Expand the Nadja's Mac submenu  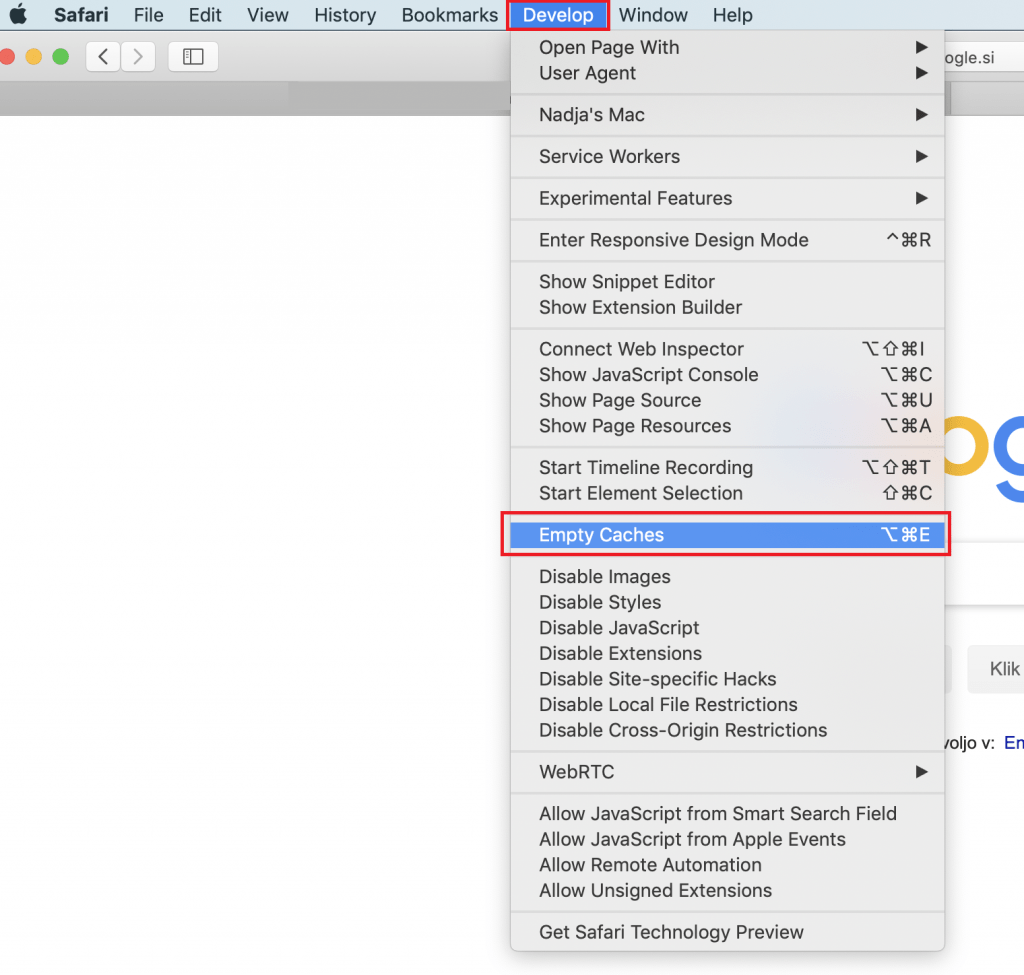tap(728, 115)
